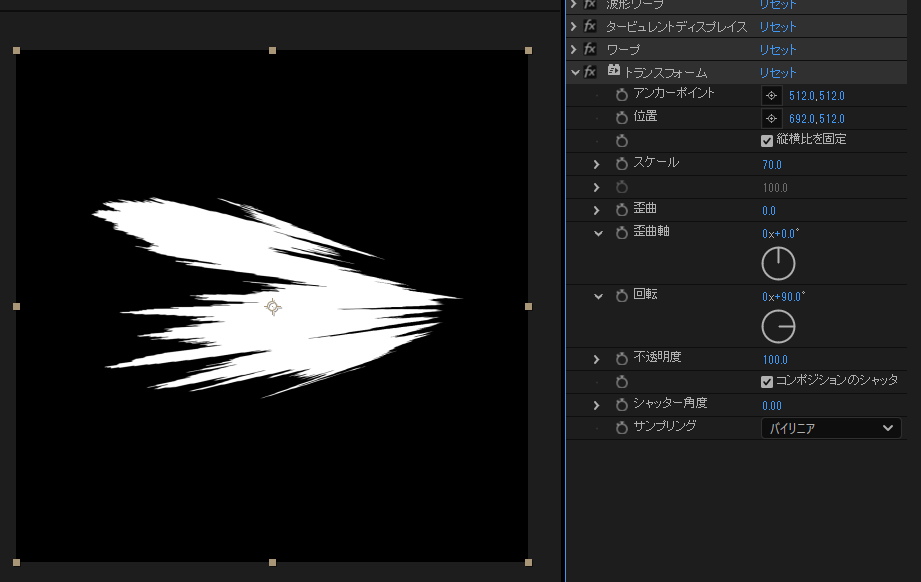Viewport: 921px width, 582px height.
Task: Click the アンカーポイント stopwatch icon
Action: (621, 95)
